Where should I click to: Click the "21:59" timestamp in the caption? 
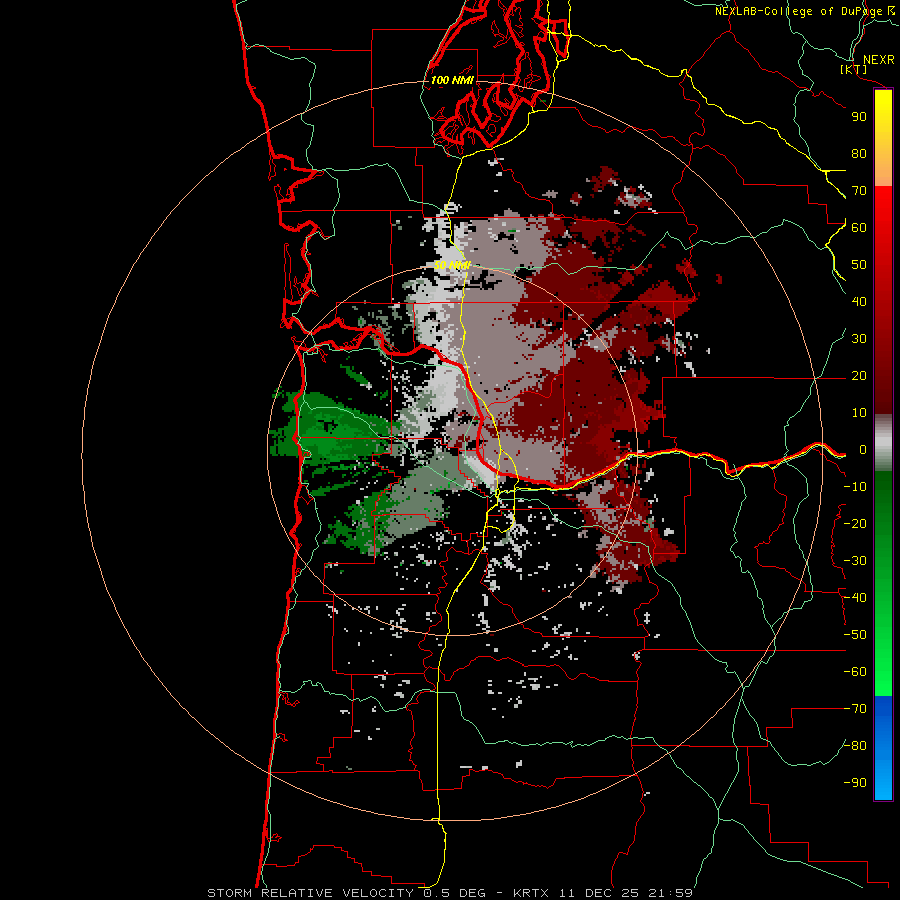point(670,893)
